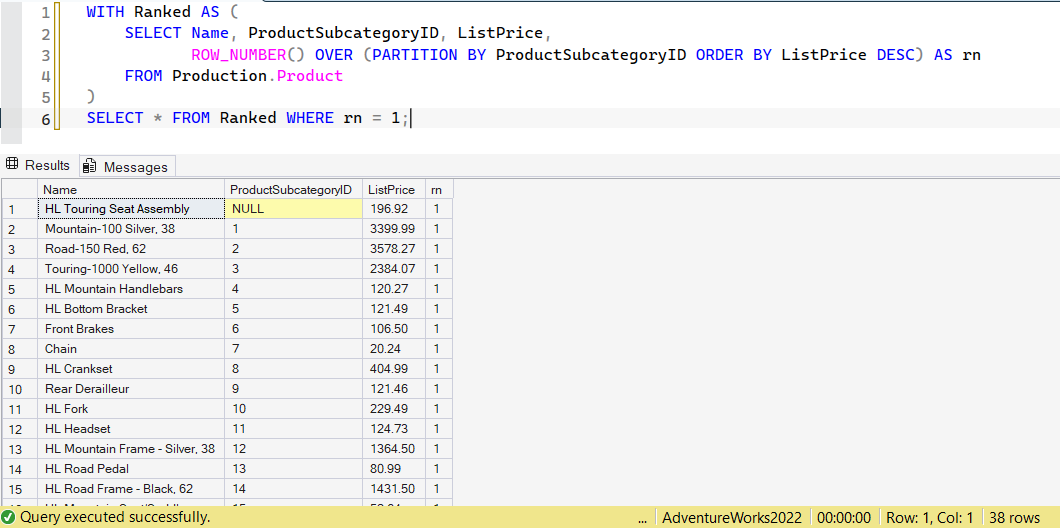Select the Chain cell

[131, 349]
